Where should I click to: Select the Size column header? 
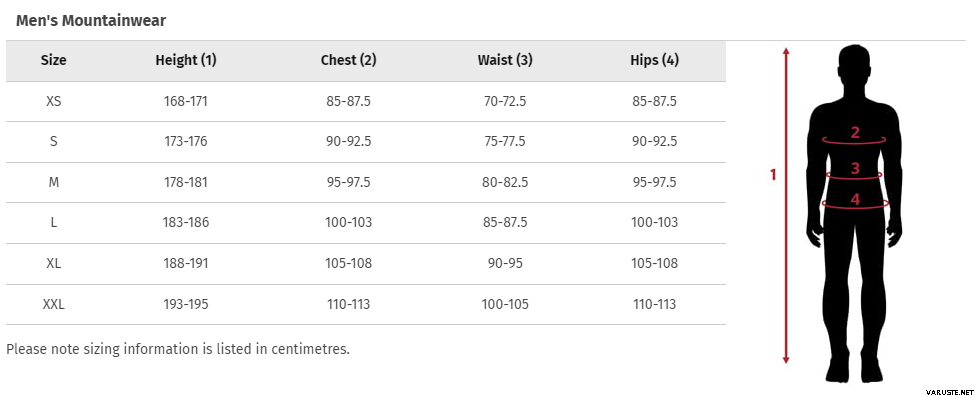(53, 60)
